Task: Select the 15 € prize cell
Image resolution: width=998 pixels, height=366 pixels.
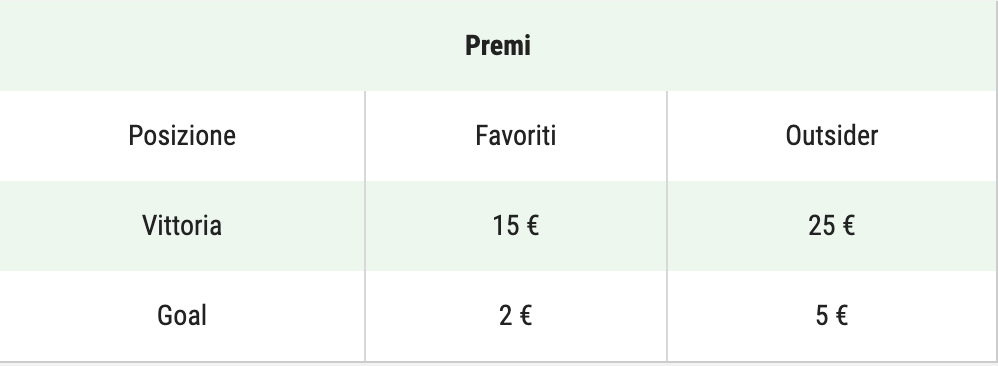Action: 516,226
